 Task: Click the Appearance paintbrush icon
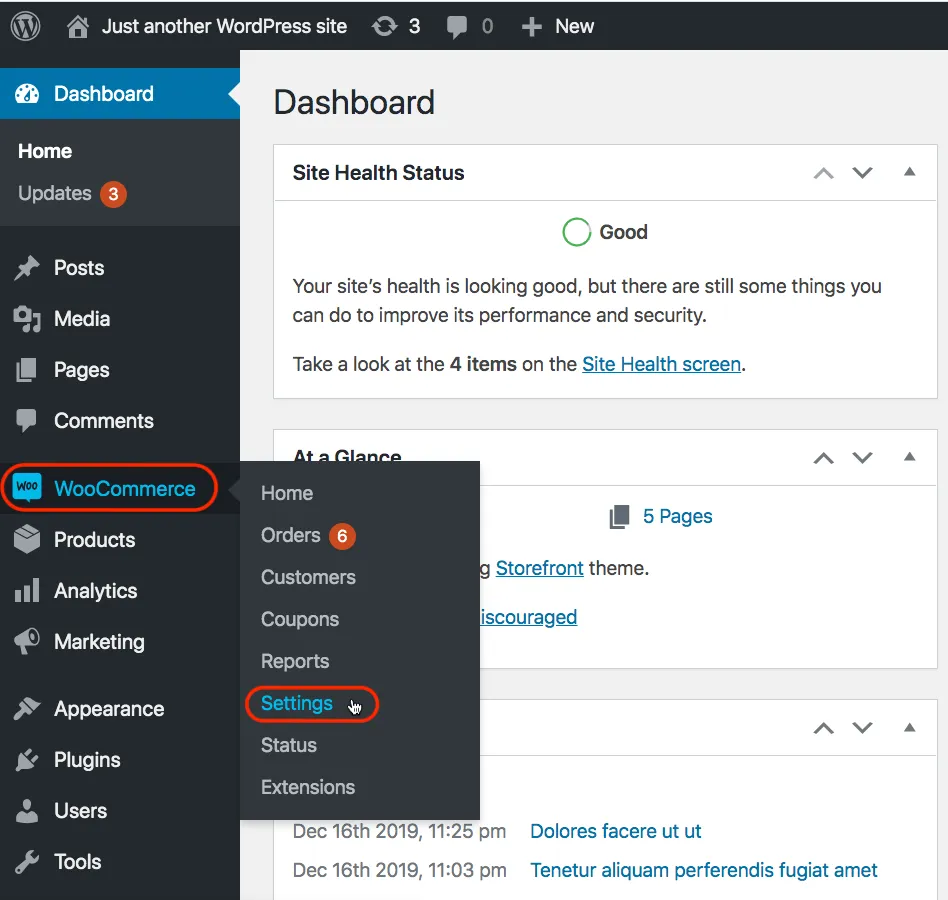[27, 708]
